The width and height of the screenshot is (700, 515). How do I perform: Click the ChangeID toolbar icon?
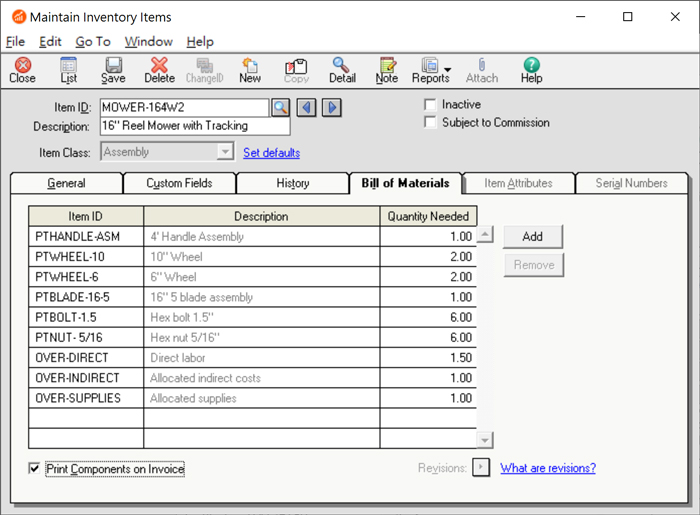click(x=204, y=71)
